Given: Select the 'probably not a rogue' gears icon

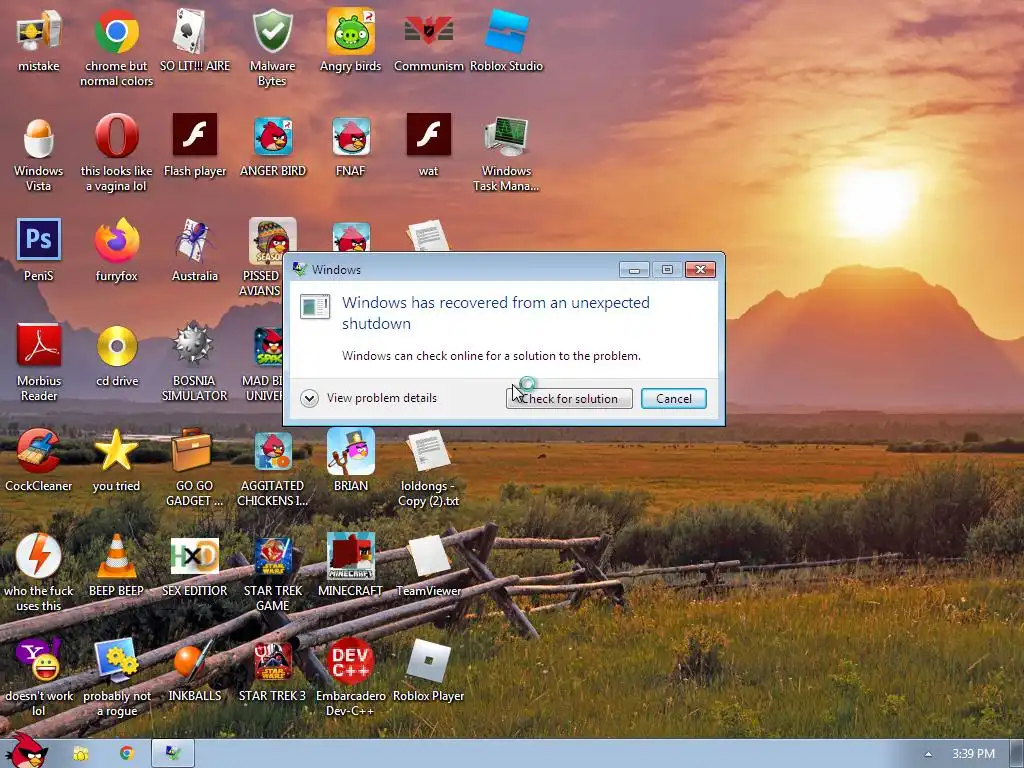Looking at the screenshot, I should point(116,661).
